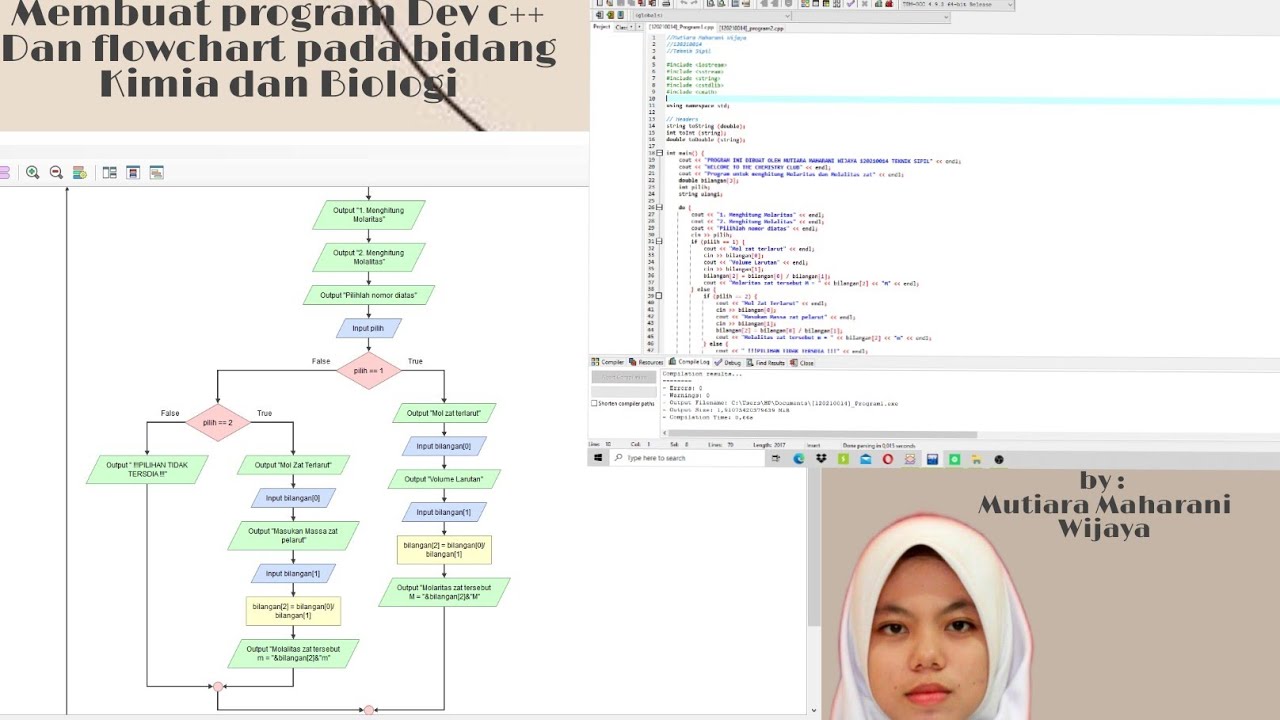This screenshot has height=720, width=1280.
Task: Enable Shorten compiler paths checkbox
Action: click(x=595, y=403)
